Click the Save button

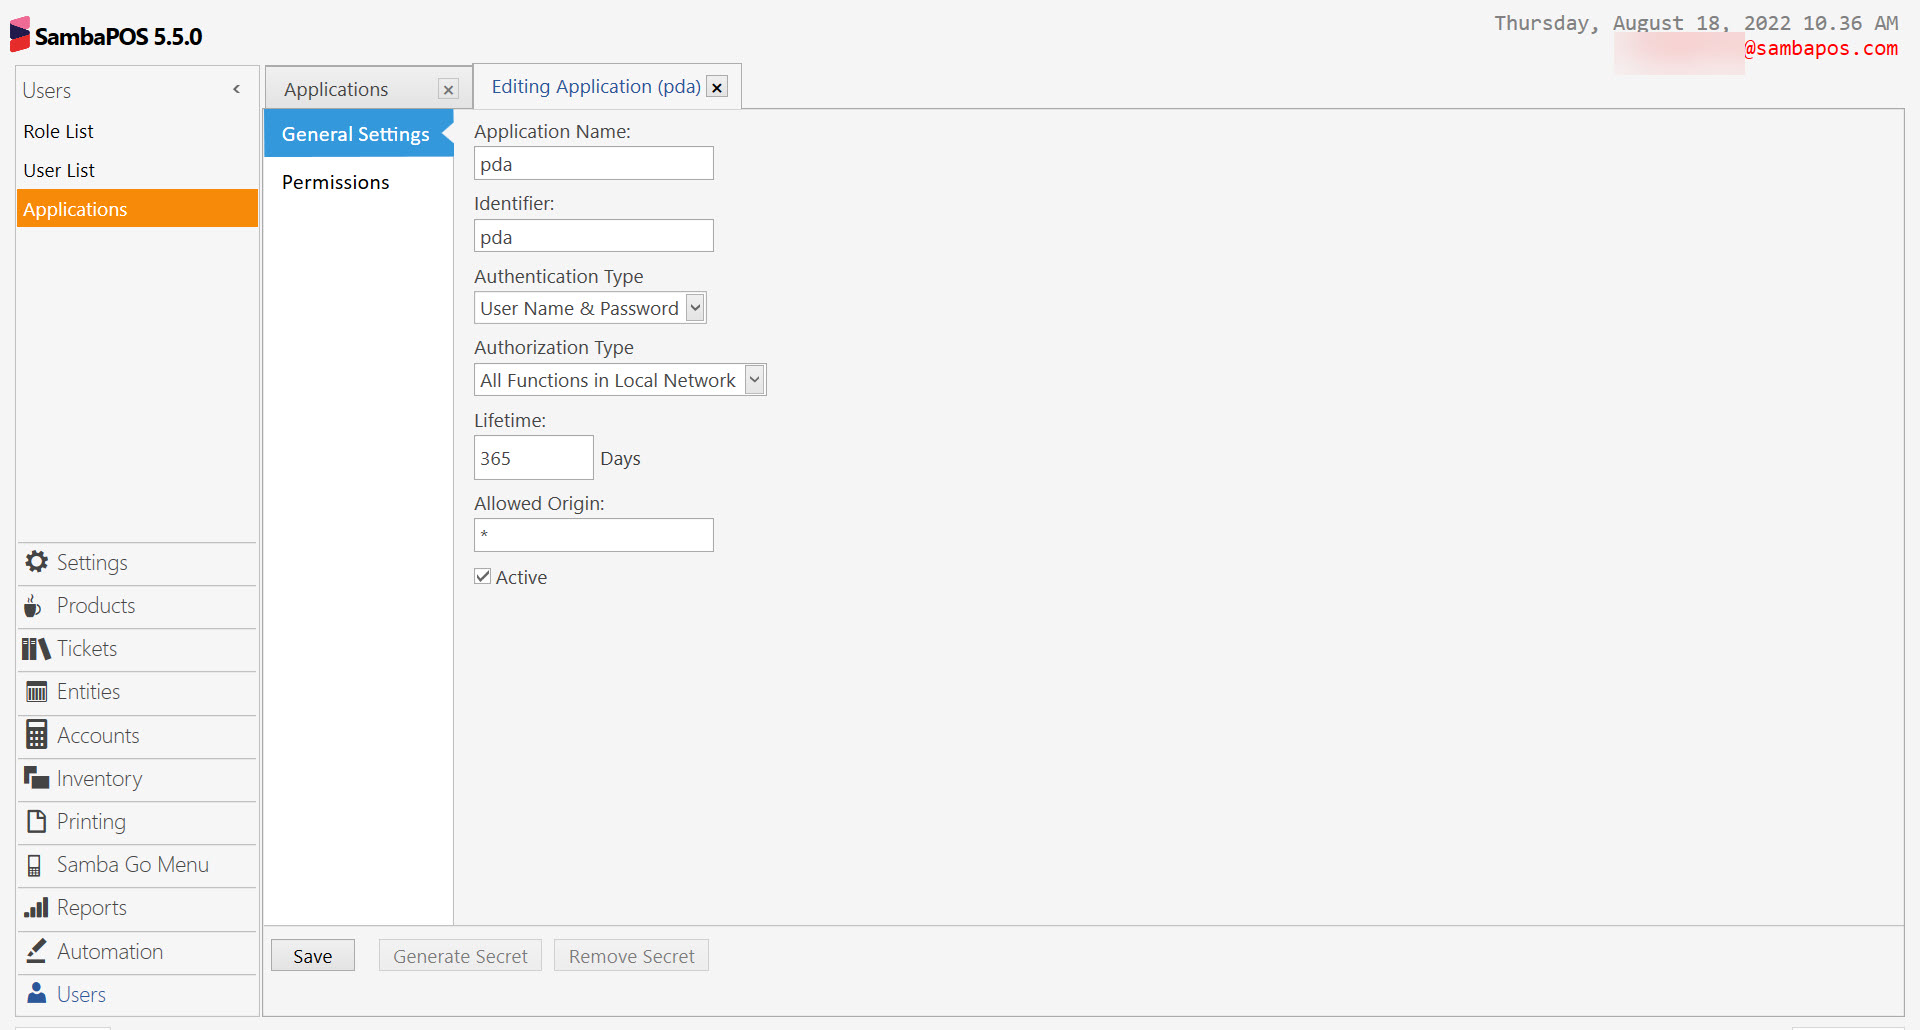click(x=312, y=955)
